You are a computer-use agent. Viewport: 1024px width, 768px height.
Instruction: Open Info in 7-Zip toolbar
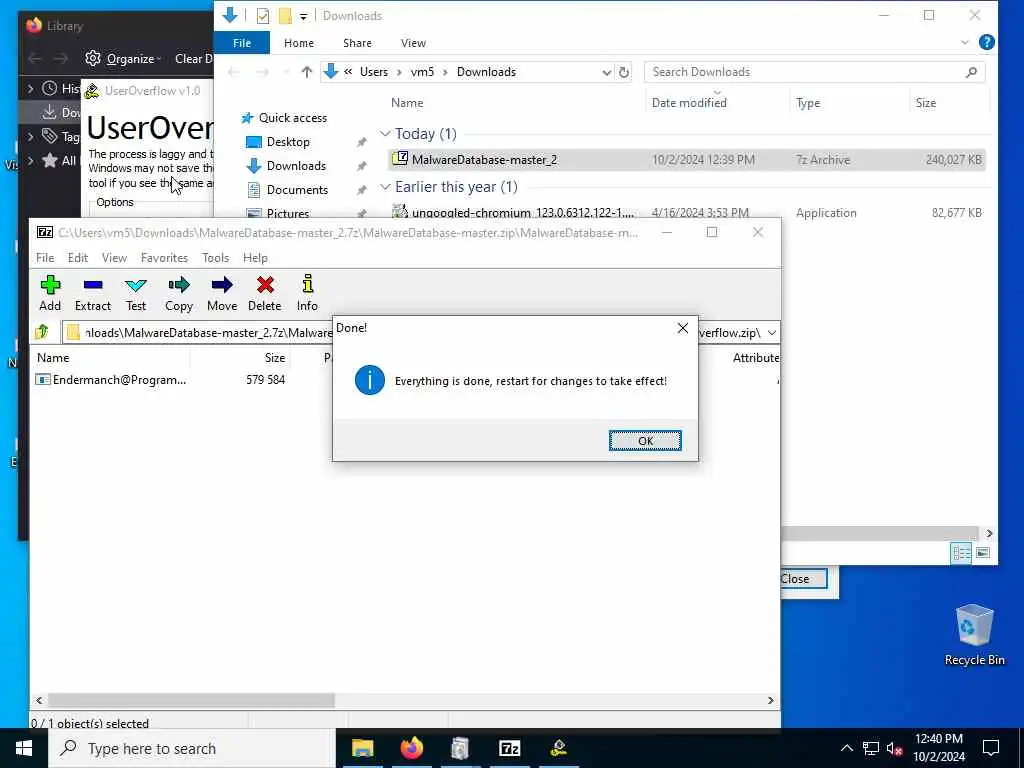(x=307, y=293)
